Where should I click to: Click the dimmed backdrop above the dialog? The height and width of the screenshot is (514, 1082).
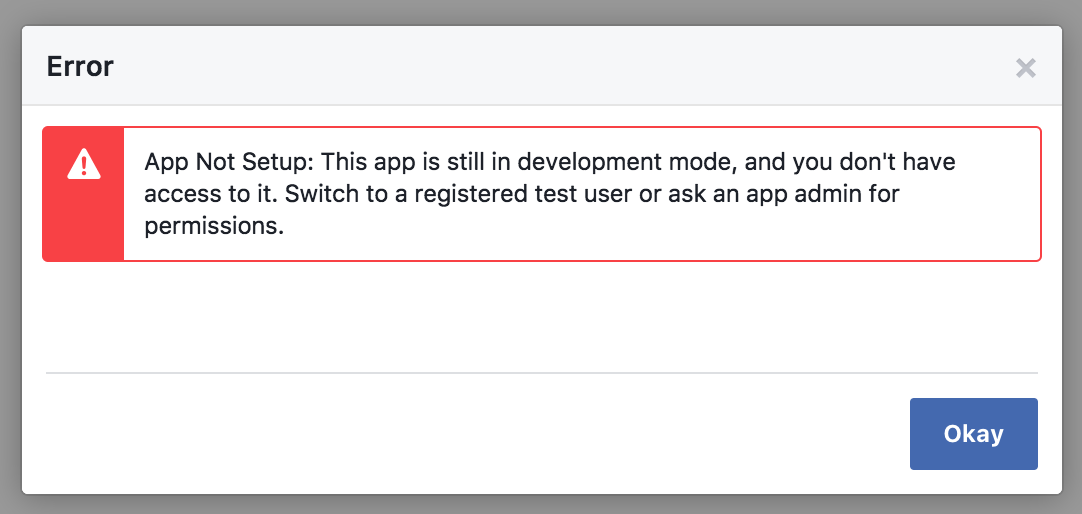click(x=541, y=11)
